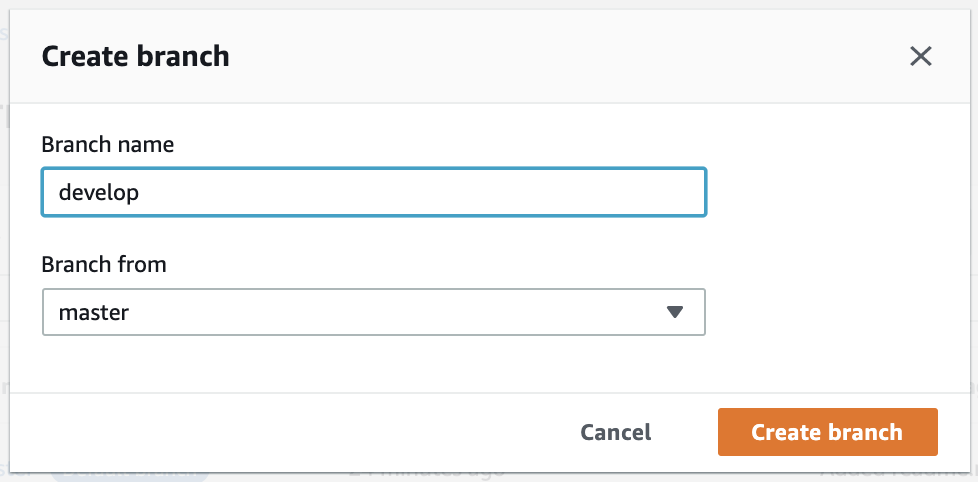Screen dimensions: 978x482
Task: Open the Branch from dropdown
Action: click(373, 312)
